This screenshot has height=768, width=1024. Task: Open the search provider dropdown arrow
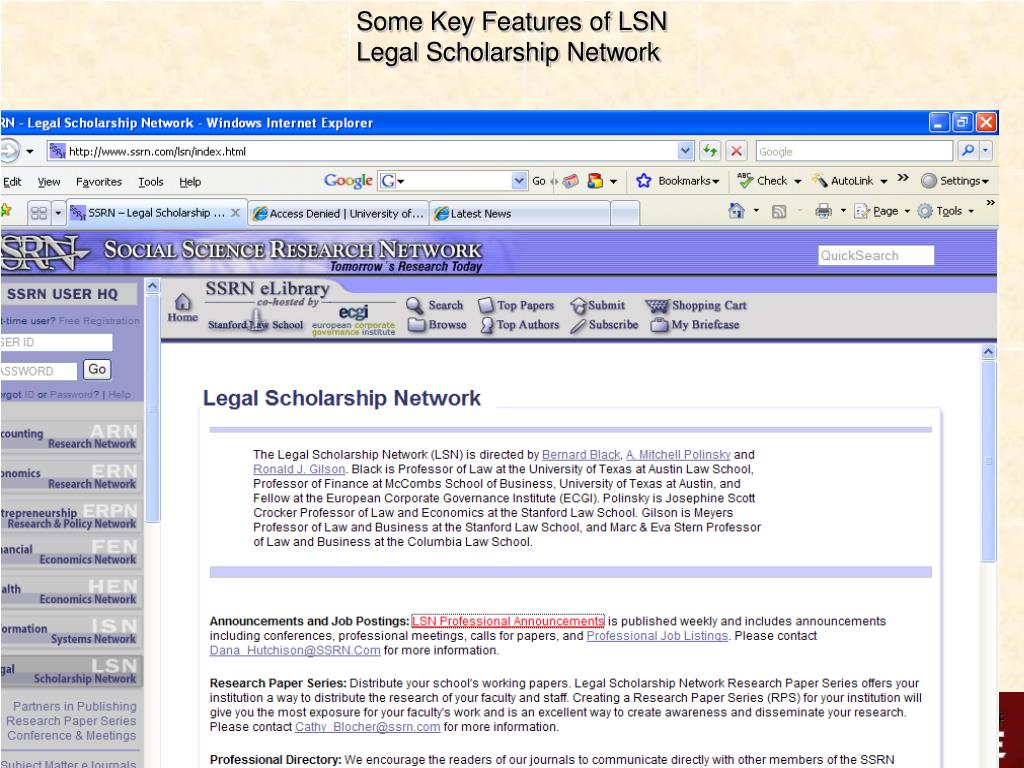click(985, 151)
